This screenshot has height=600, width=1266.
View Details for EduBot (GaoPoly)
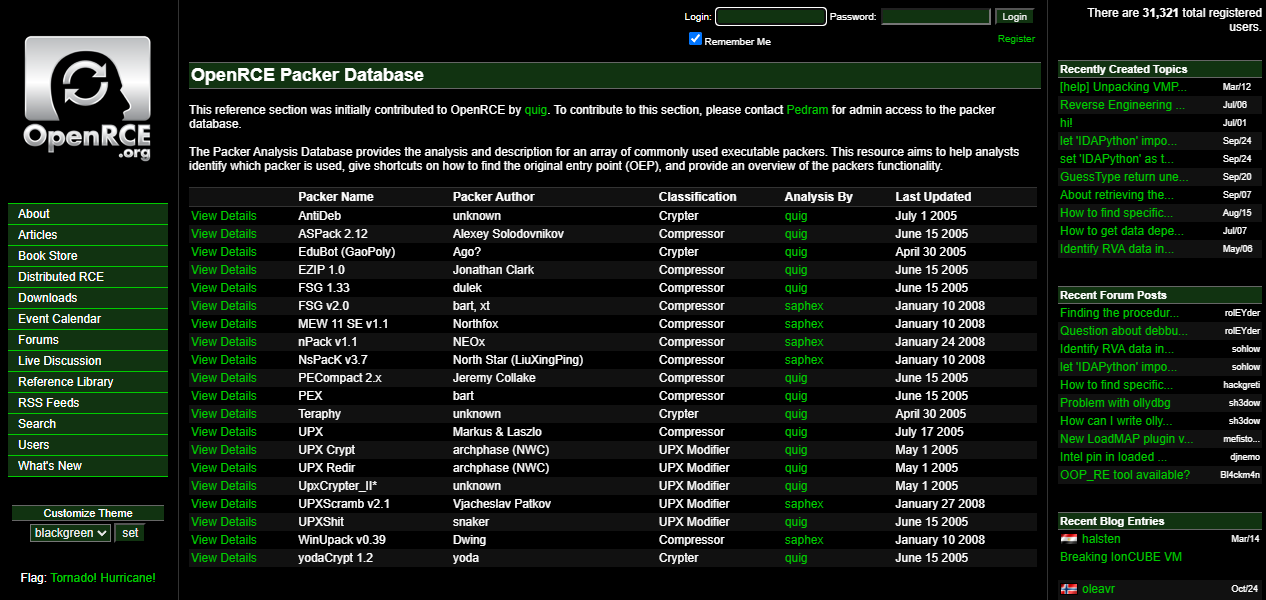[x=224, y=252]
